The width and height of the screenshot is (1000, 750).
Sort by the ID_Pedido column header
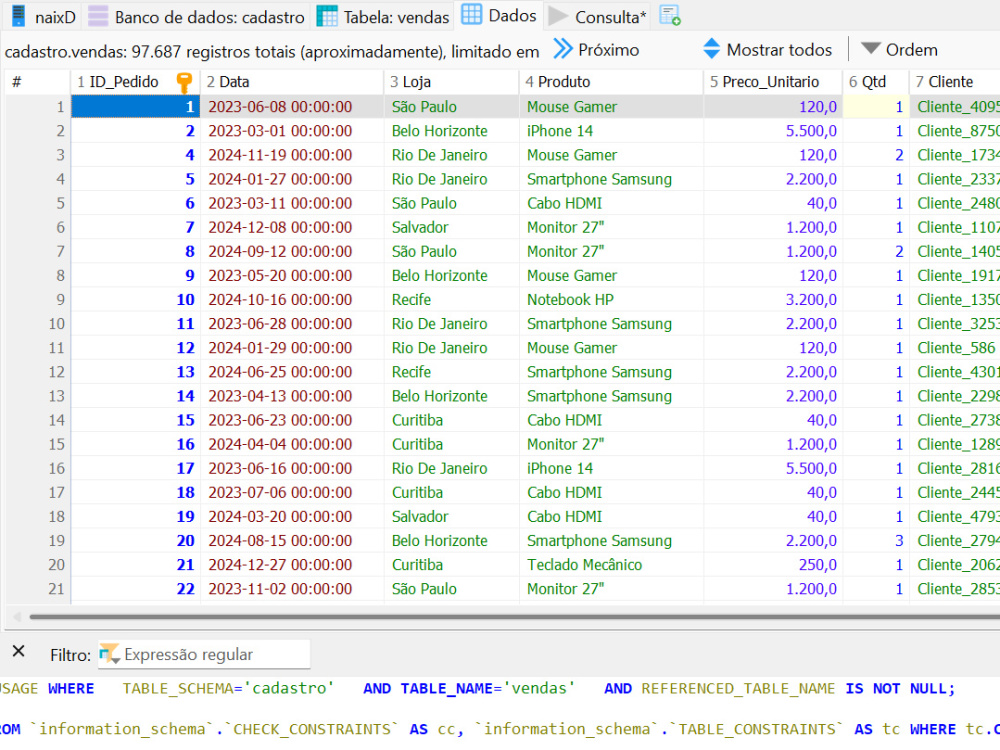point(135,82)
